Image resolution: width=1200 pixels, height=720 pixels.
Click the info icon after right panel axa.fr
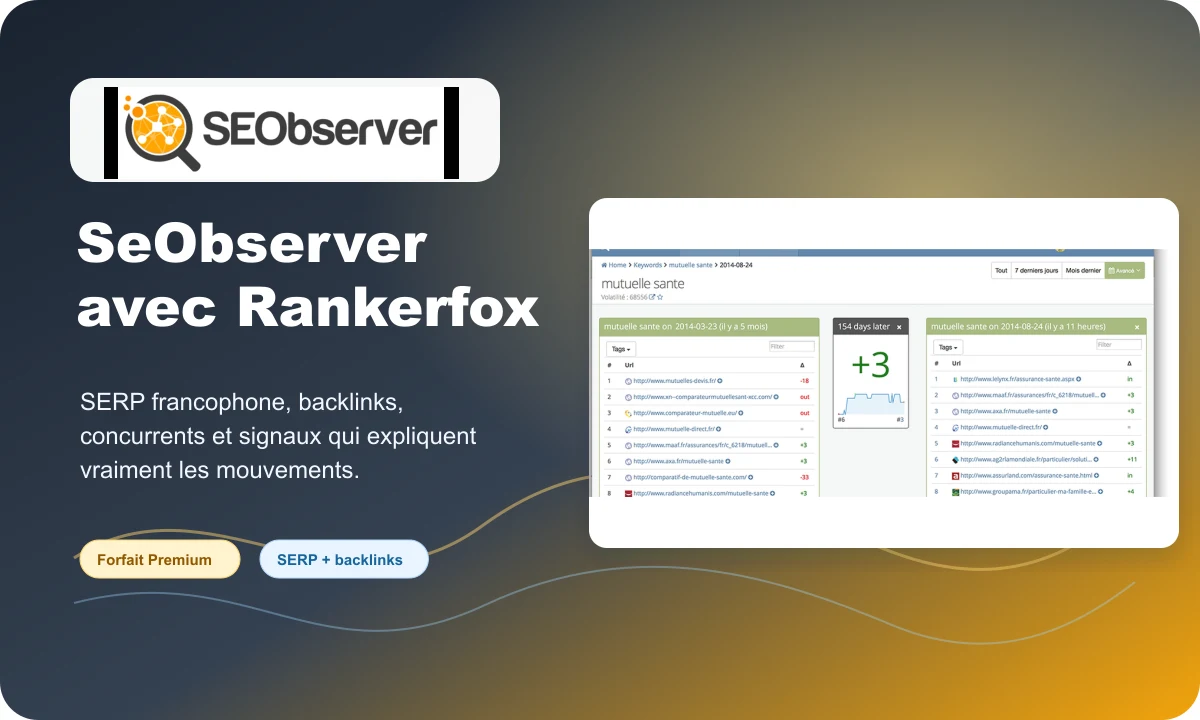click(x=1055, y=411)
